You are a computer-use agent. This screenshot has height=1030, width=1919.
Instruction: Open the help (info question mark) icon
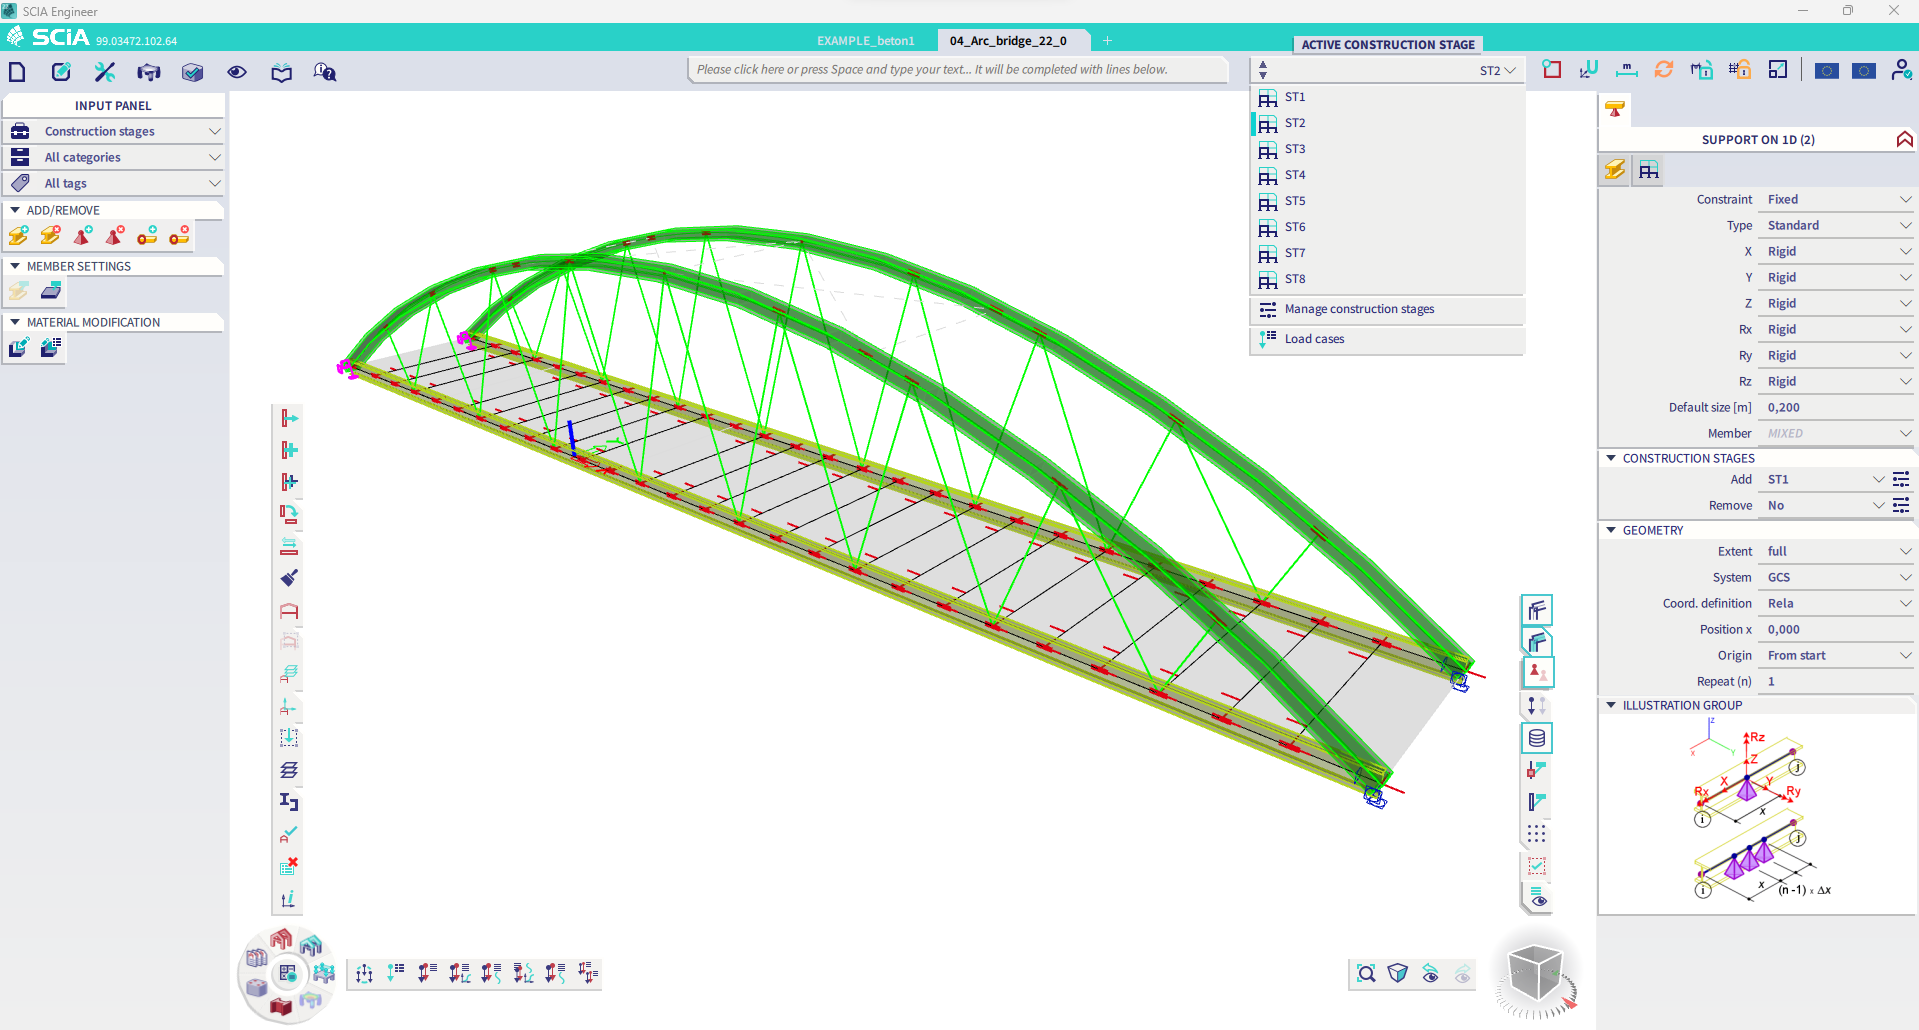[x=324, y=71]
